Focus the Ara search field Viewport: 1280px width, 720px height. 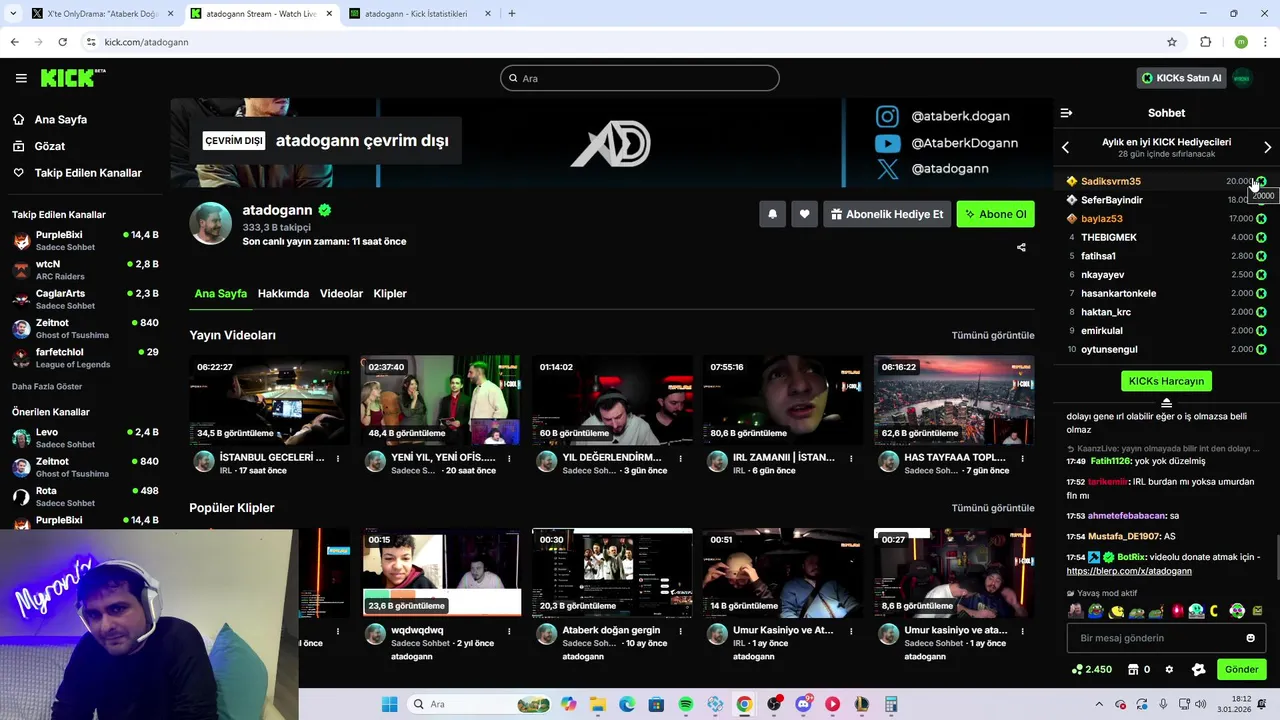640,78
